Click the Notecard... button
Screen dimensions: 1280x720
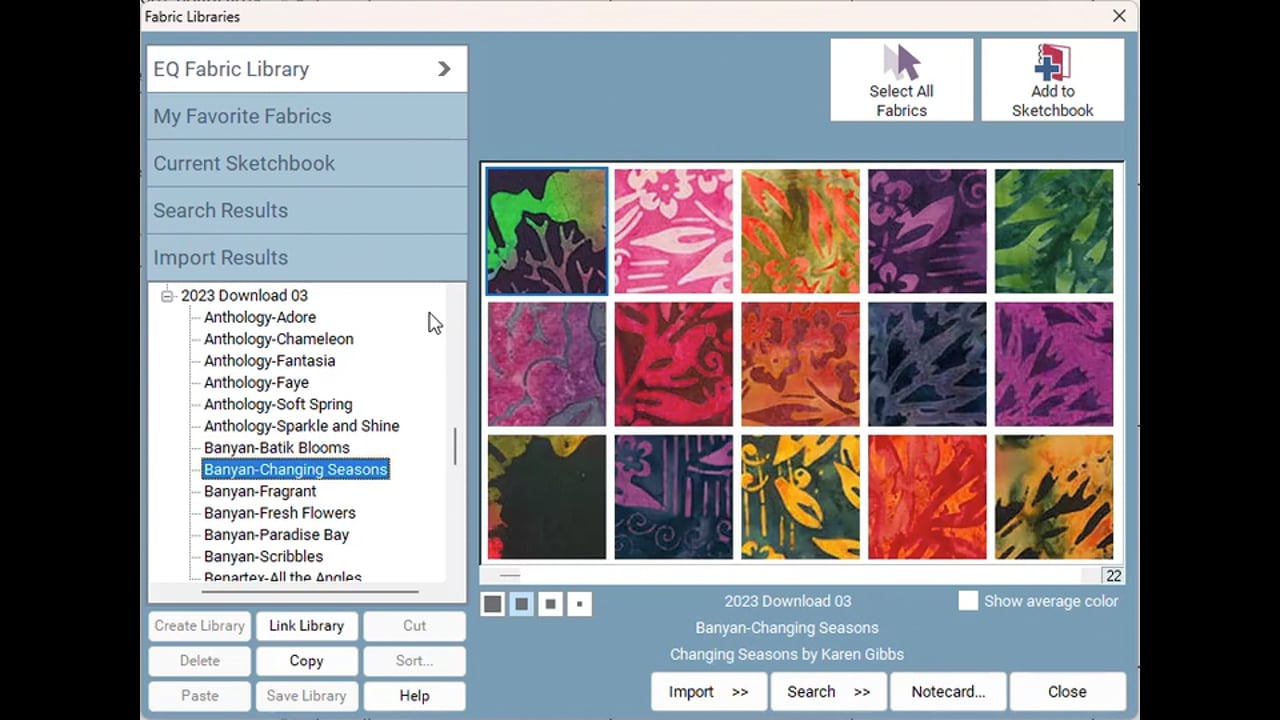click(x=948, y=692)
